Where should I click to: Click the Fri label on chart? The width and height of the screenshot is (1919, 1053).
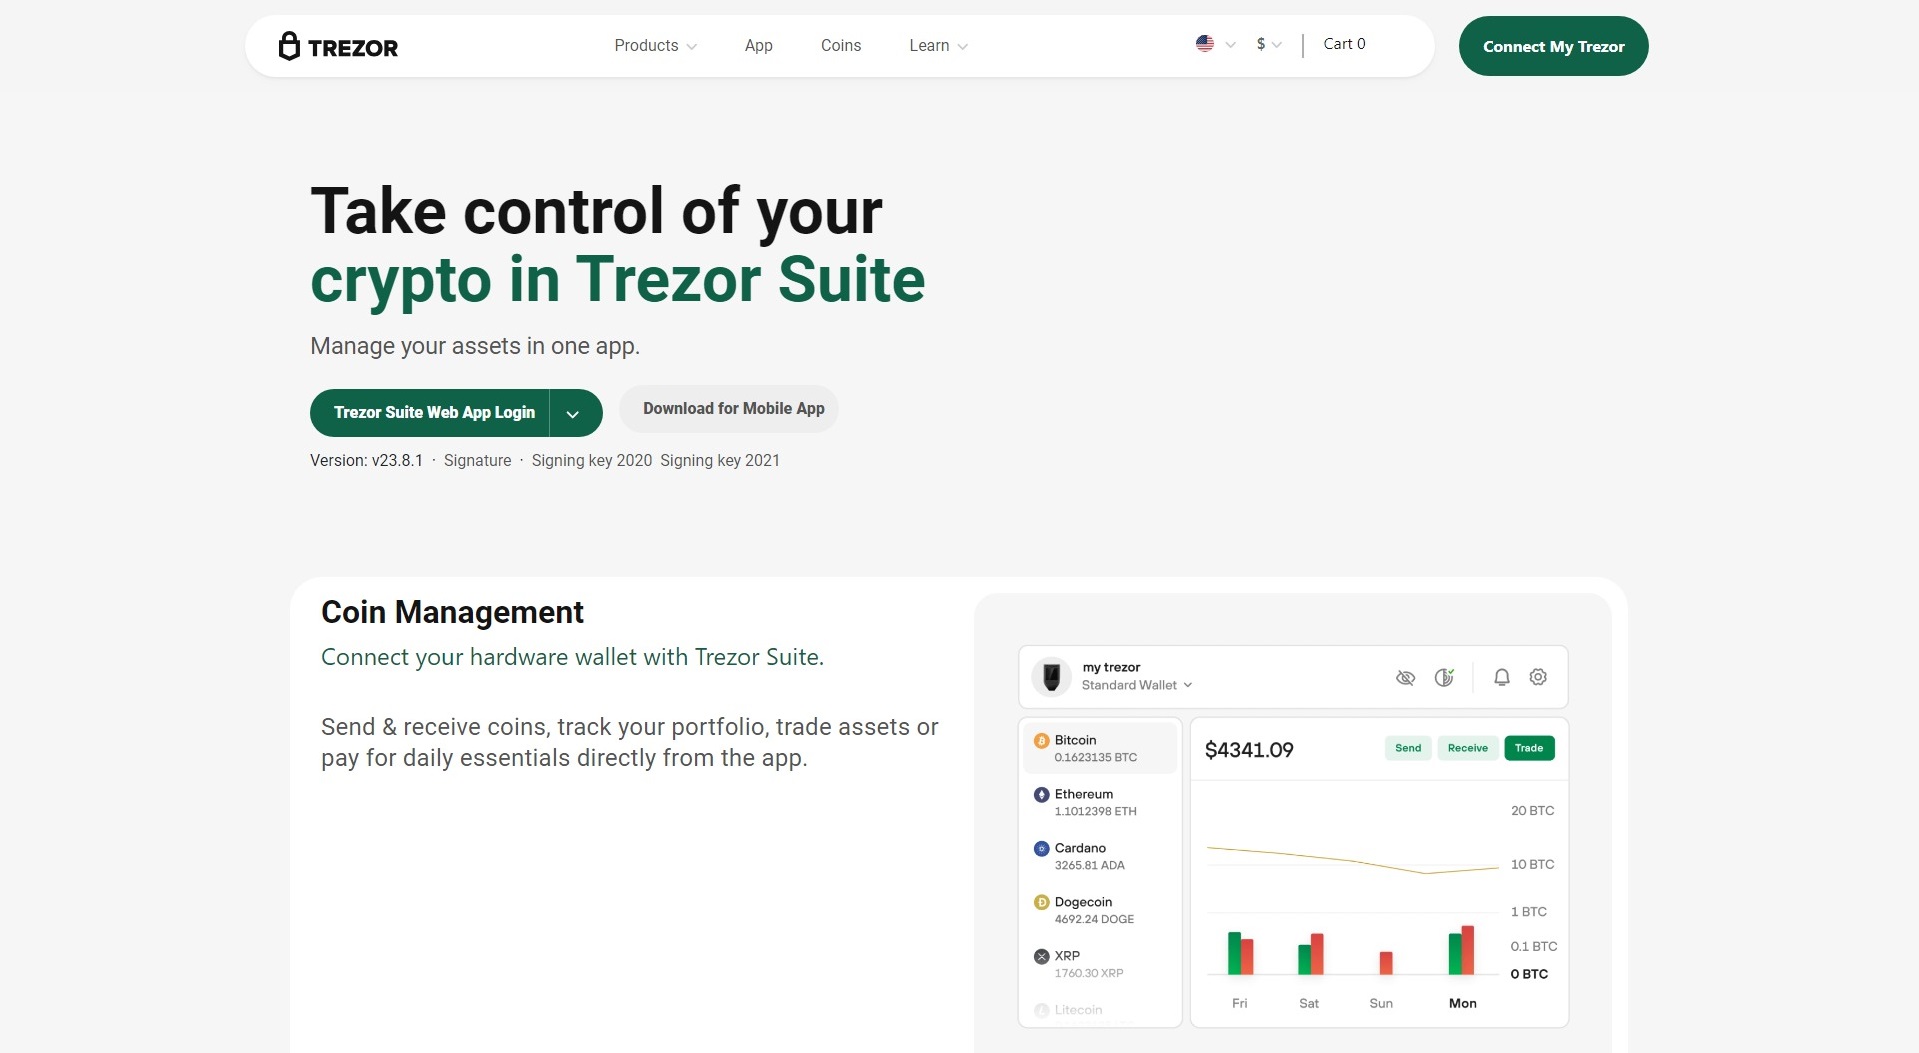(x=1240, y=1003)
